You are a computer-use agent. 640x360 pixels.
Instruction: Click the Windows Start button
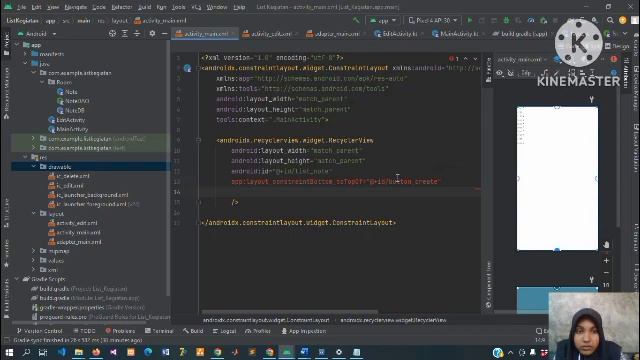pos(9,352)
